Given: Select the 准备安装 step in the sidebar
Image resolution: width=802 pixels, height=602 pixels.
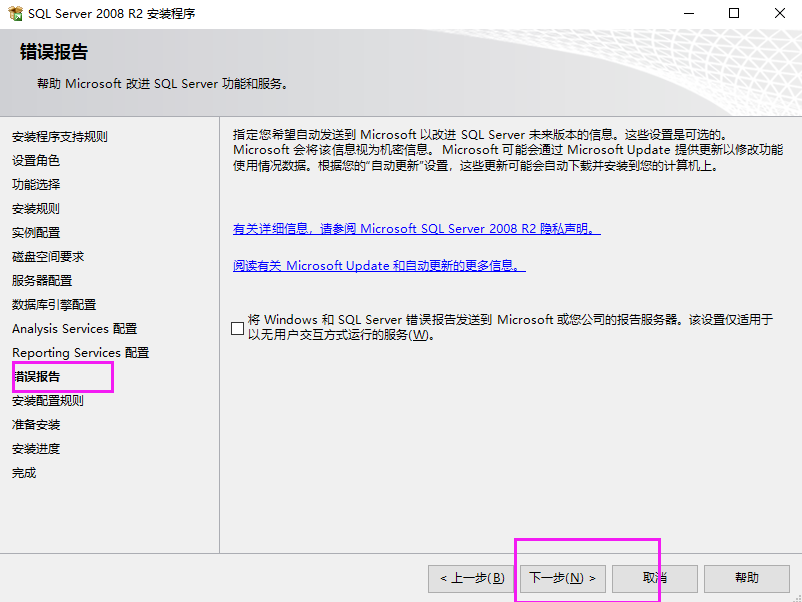Looking at the screenshot, I should point(35,424).
